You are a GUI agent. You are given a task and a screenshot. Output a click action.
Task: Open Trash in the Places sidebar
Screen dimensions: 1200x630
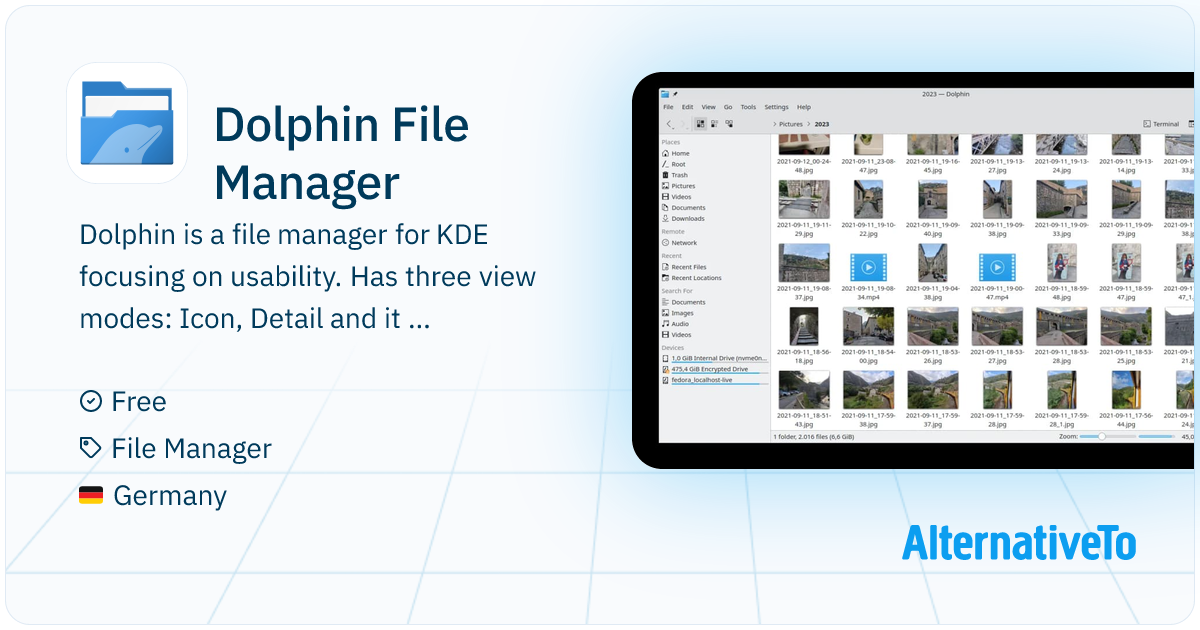[x=680, y=175]
